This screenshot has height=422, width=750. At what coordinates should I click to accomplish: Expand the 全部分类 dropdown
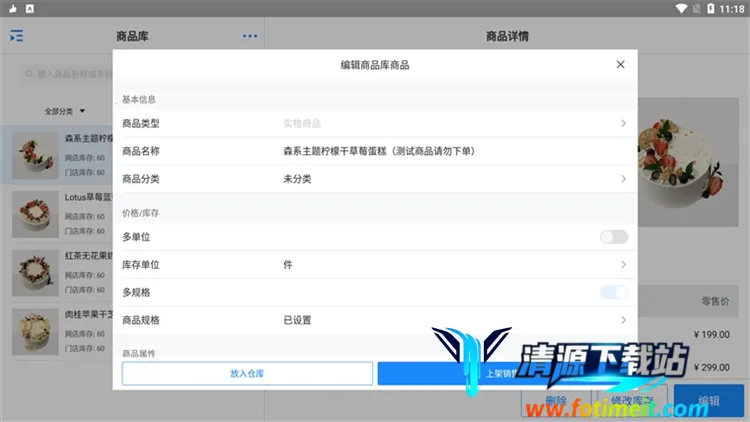(65, 111)
